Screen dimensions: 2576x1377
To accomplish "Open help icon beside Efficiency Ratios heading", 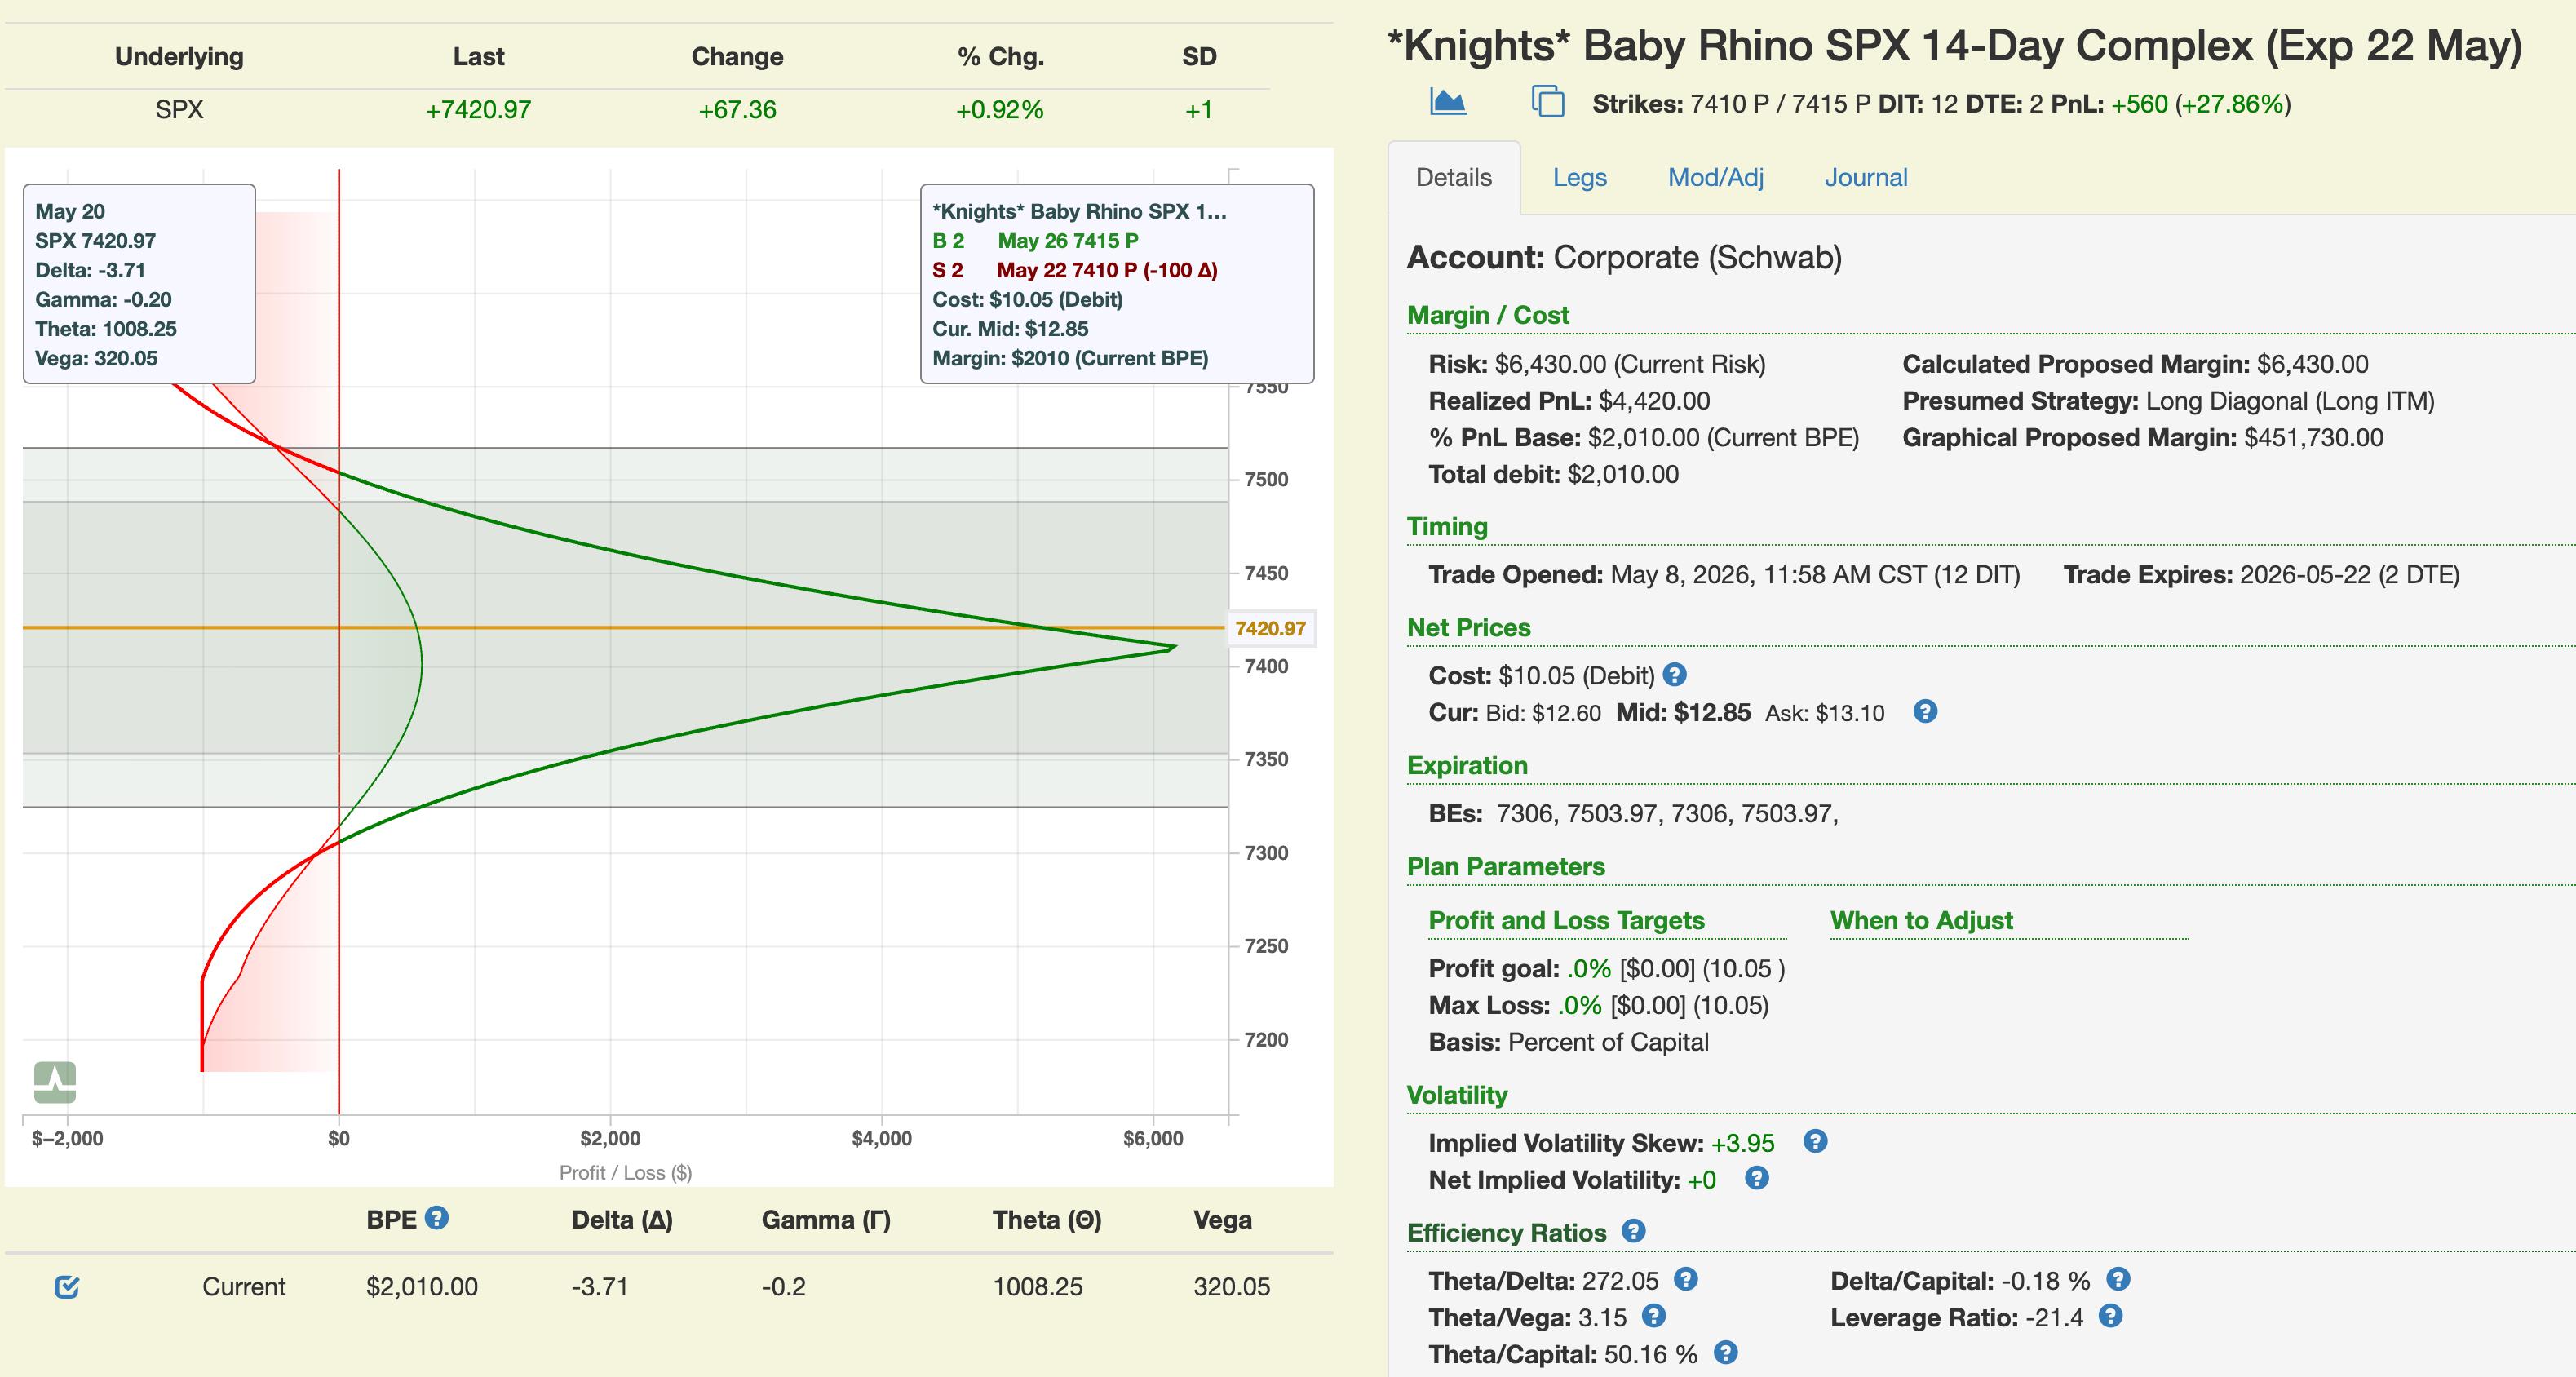I will (1634, 1231).
